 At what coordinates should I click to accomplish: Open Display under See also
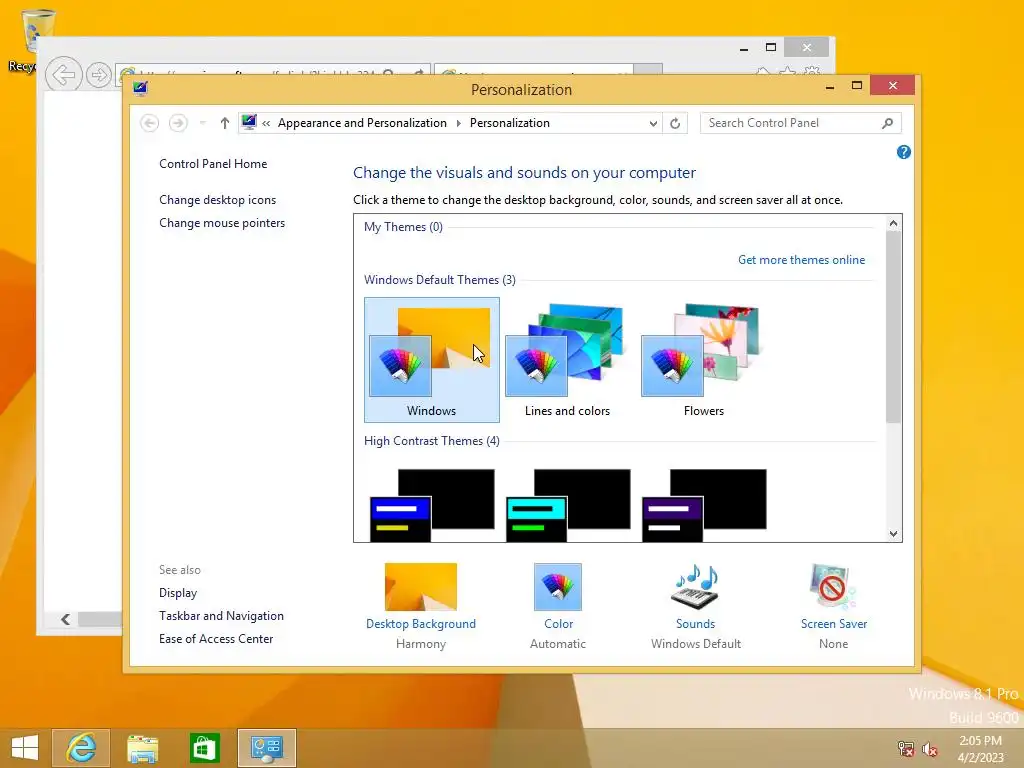pyautogui.click(x=178, y=593)
